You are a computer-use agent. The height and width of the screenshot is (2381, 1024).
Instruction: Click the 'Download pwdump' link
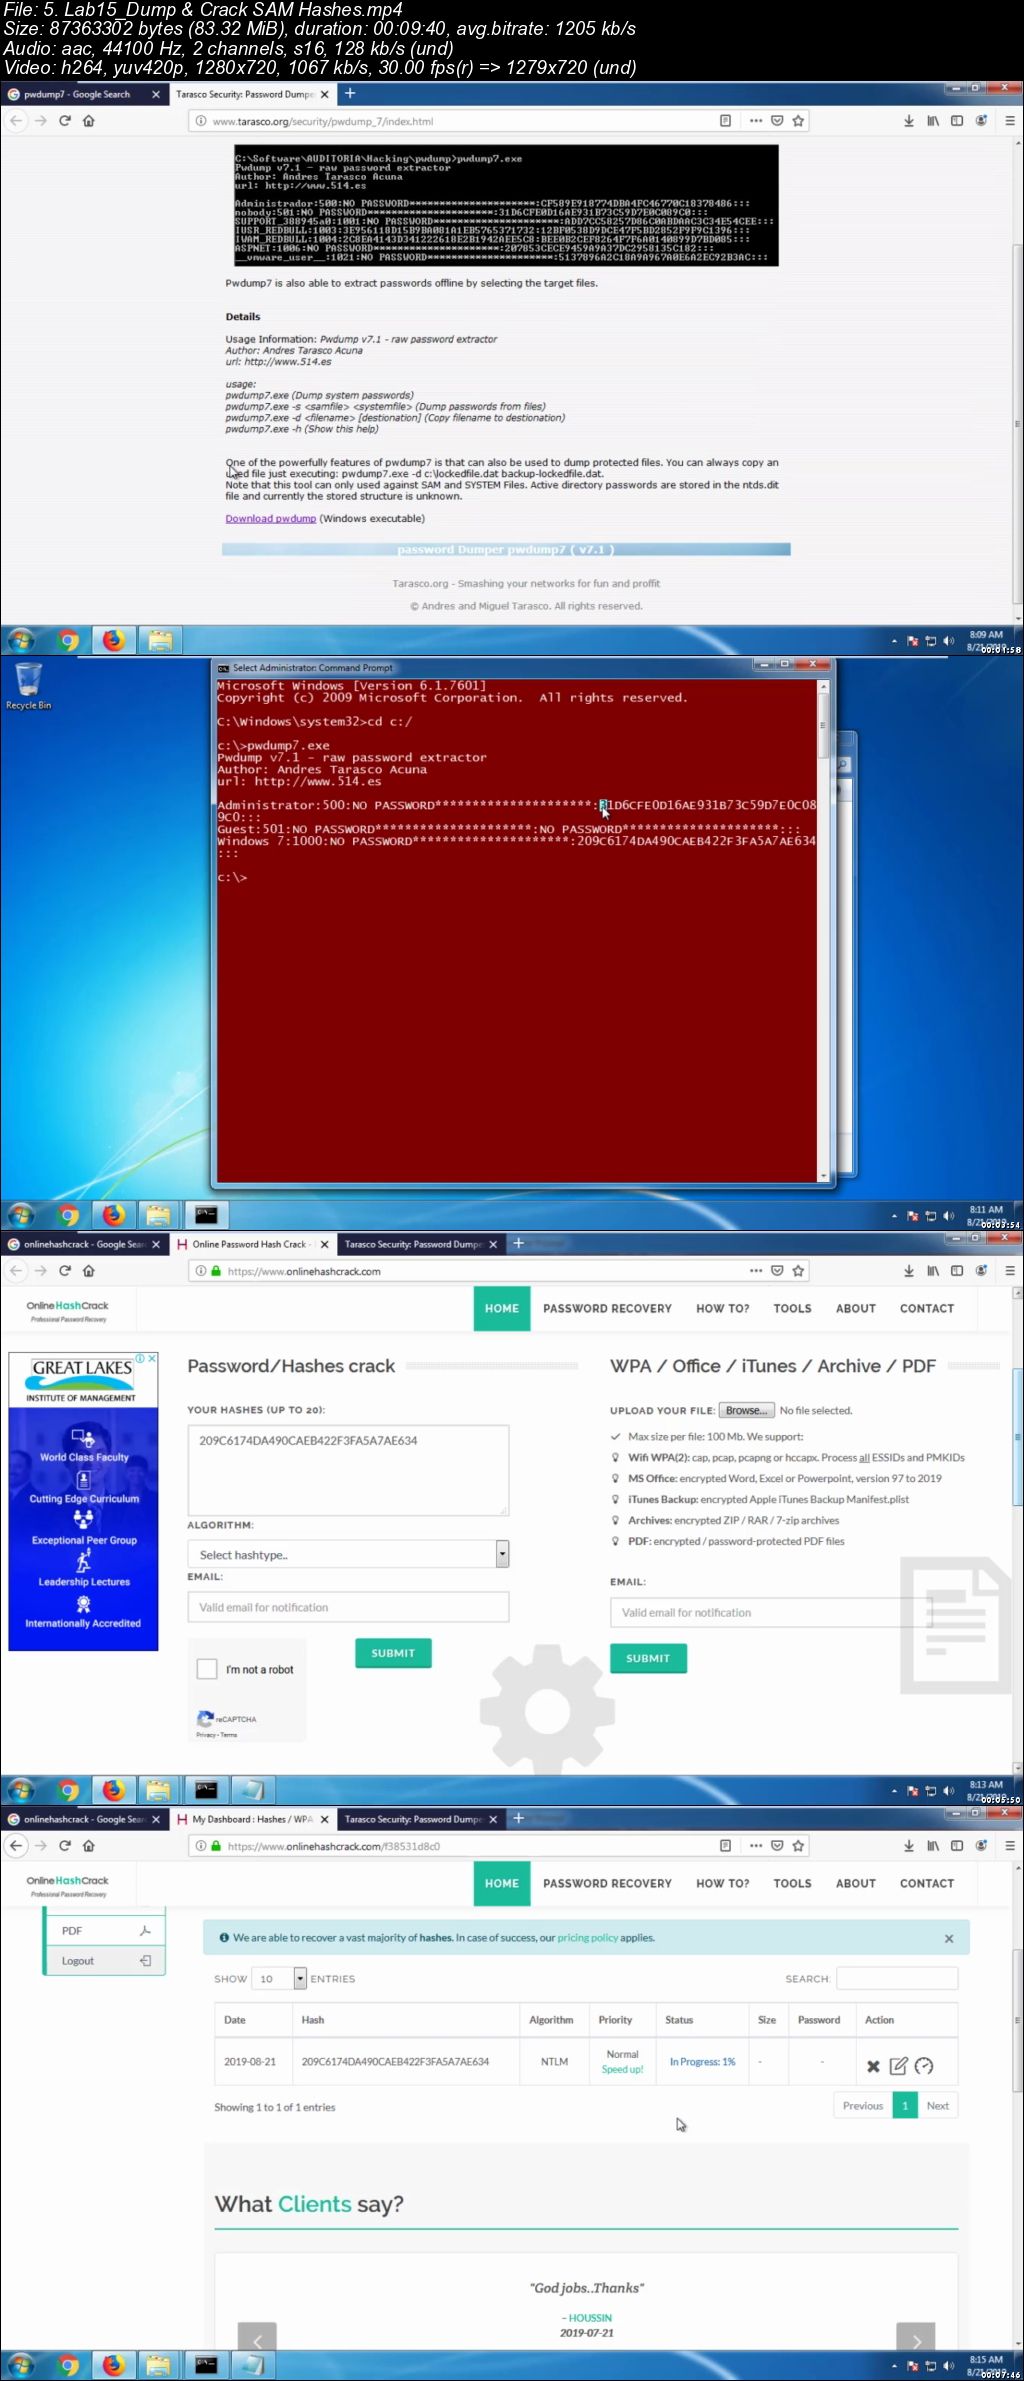pyautogui.click(x=270, y=518)
